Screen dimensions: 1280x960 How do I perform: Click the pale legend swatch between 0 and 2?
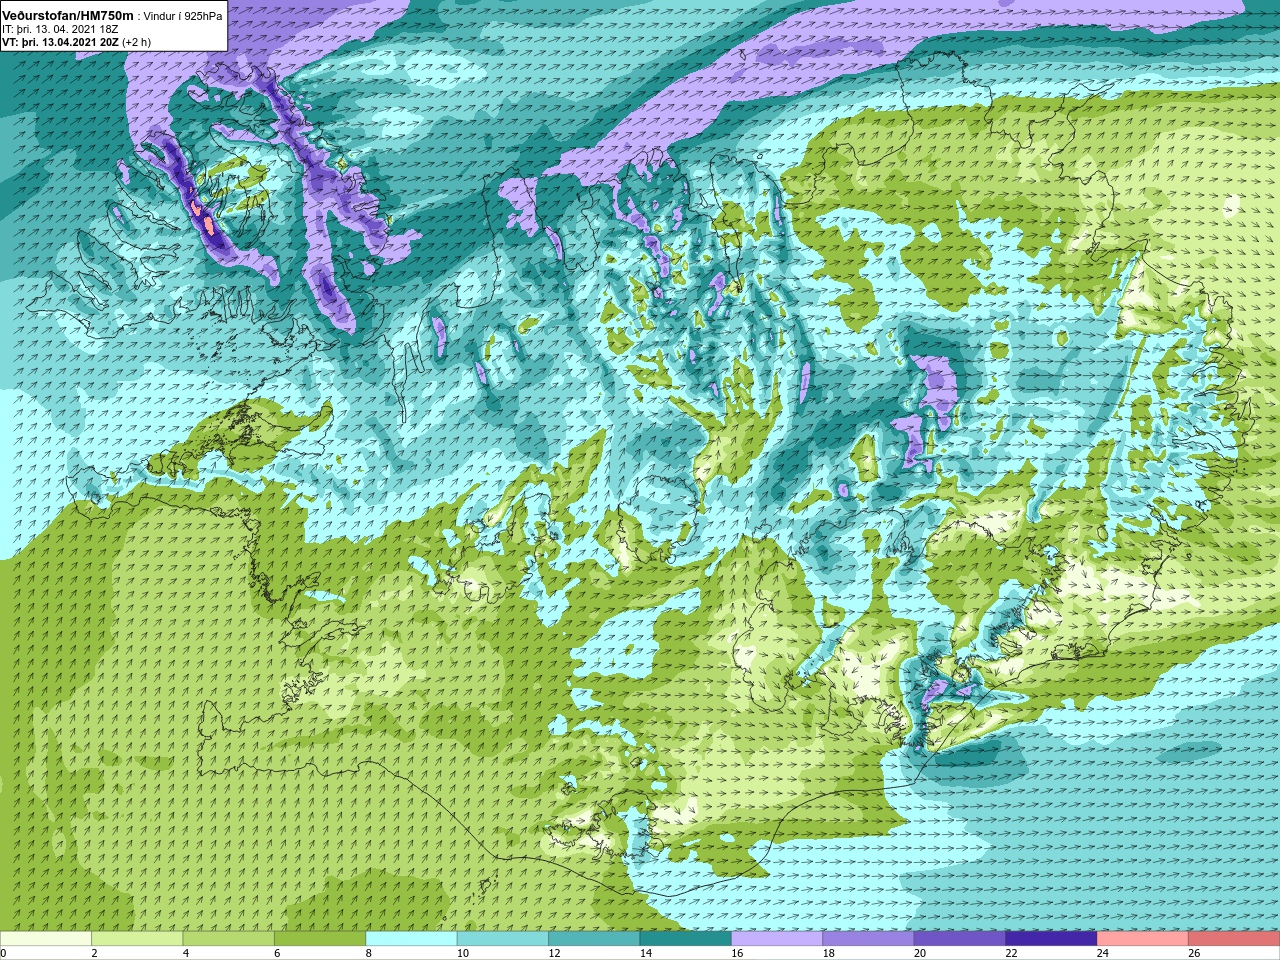[x=46, y=938]
